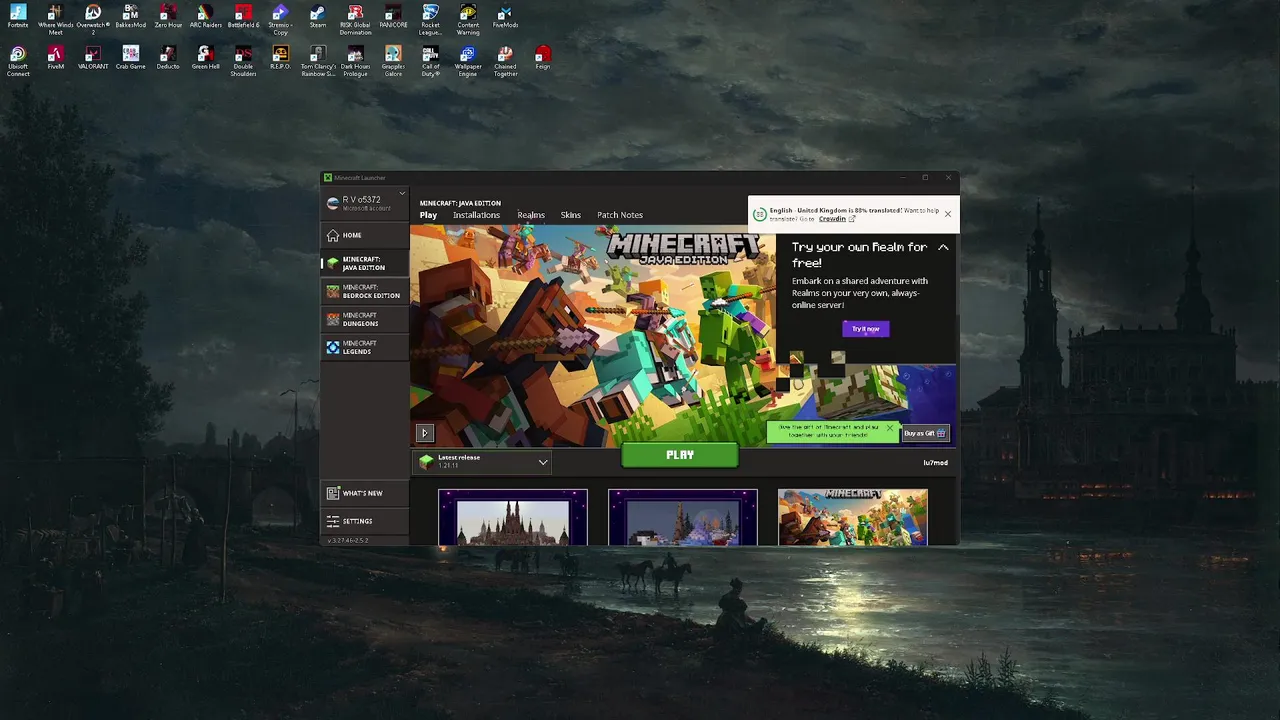Open the Double Shoulders desktop shortcut
Viewport: 1280px width, 720px height.
pos(243,61)
